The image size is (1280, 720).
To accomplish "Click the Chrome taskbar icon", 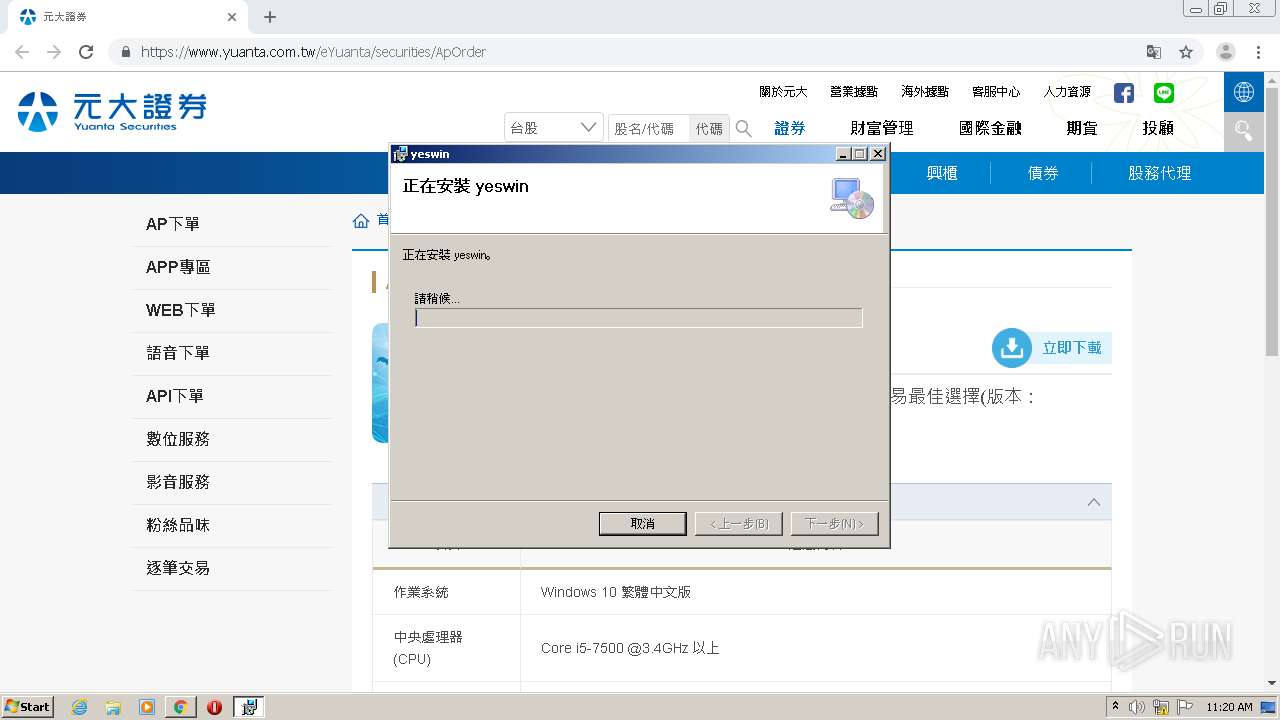I will click(x=180, y=707).
